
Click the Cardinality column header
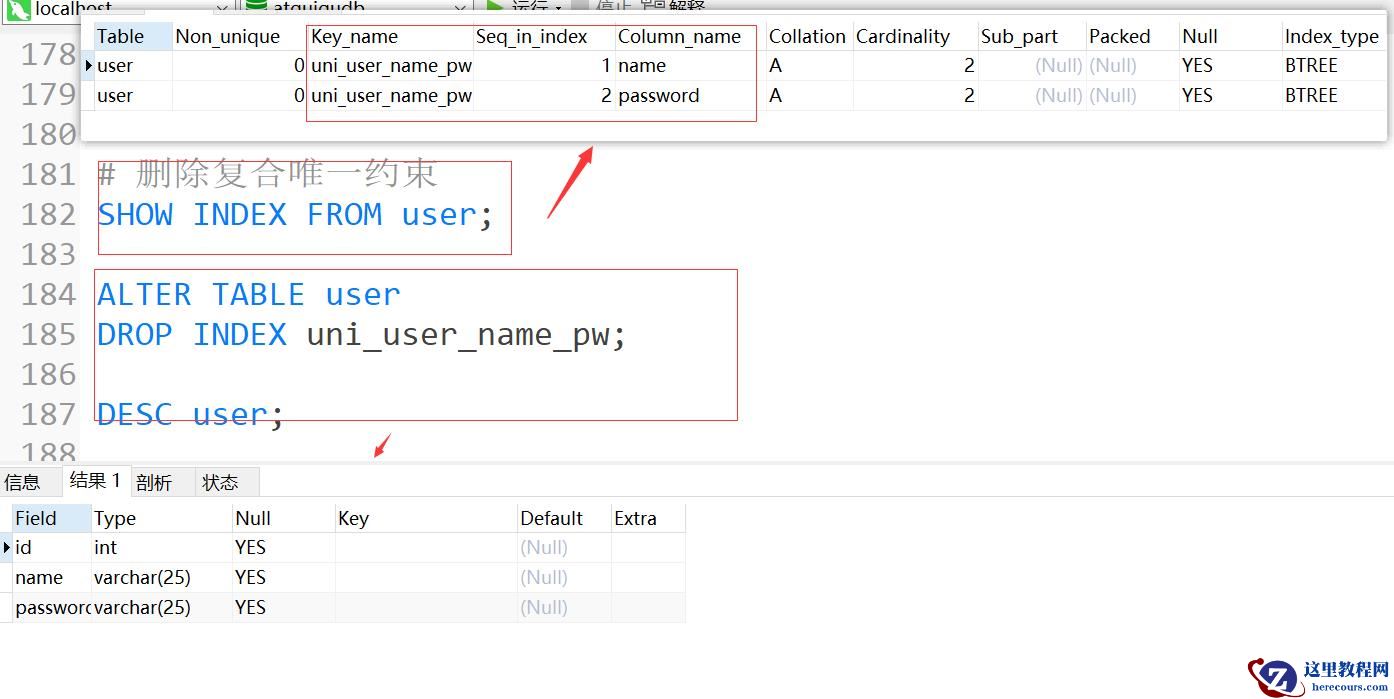click(915, 36)
